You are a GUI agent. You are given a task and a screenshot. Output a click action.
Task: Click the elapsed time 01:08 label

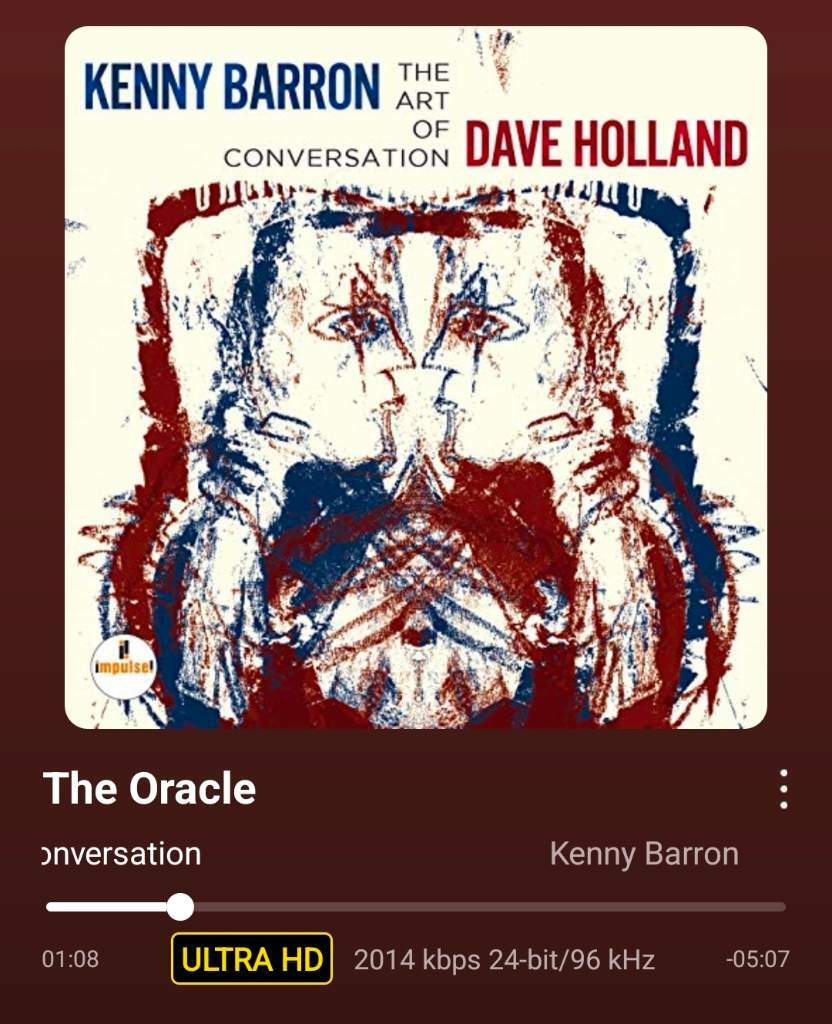point(71,959)
